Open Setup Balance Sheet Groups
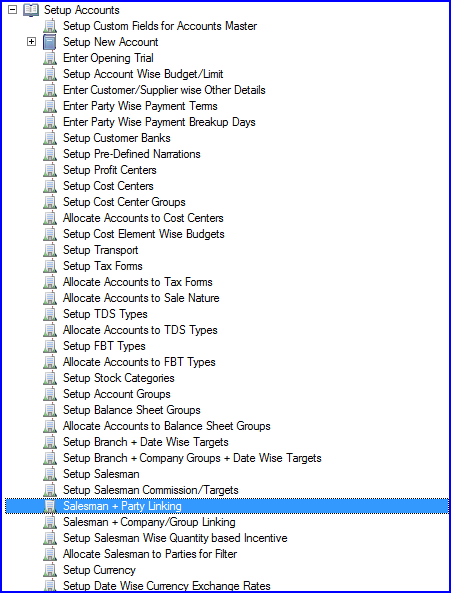The height and width of the screenshot is (593, 451). point(132,410)
